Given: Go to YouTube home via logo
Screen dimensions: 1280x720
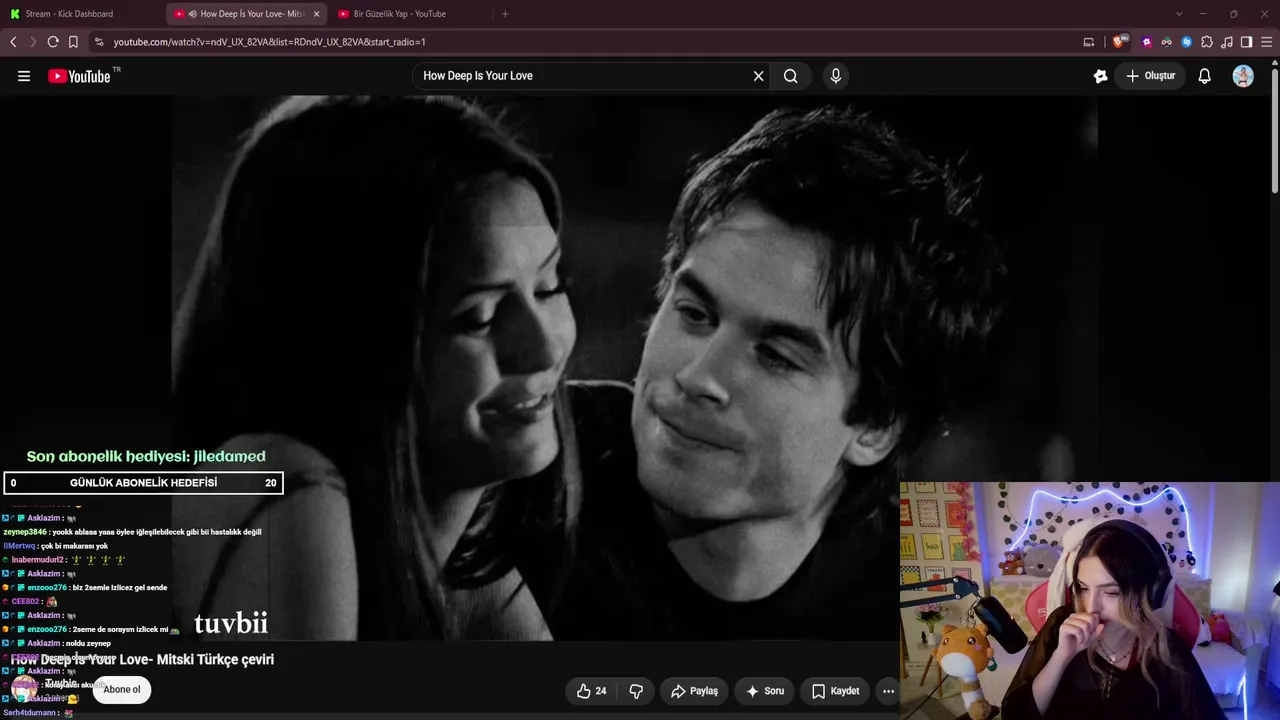Looking at the screenshot, I should click(79, 76).
